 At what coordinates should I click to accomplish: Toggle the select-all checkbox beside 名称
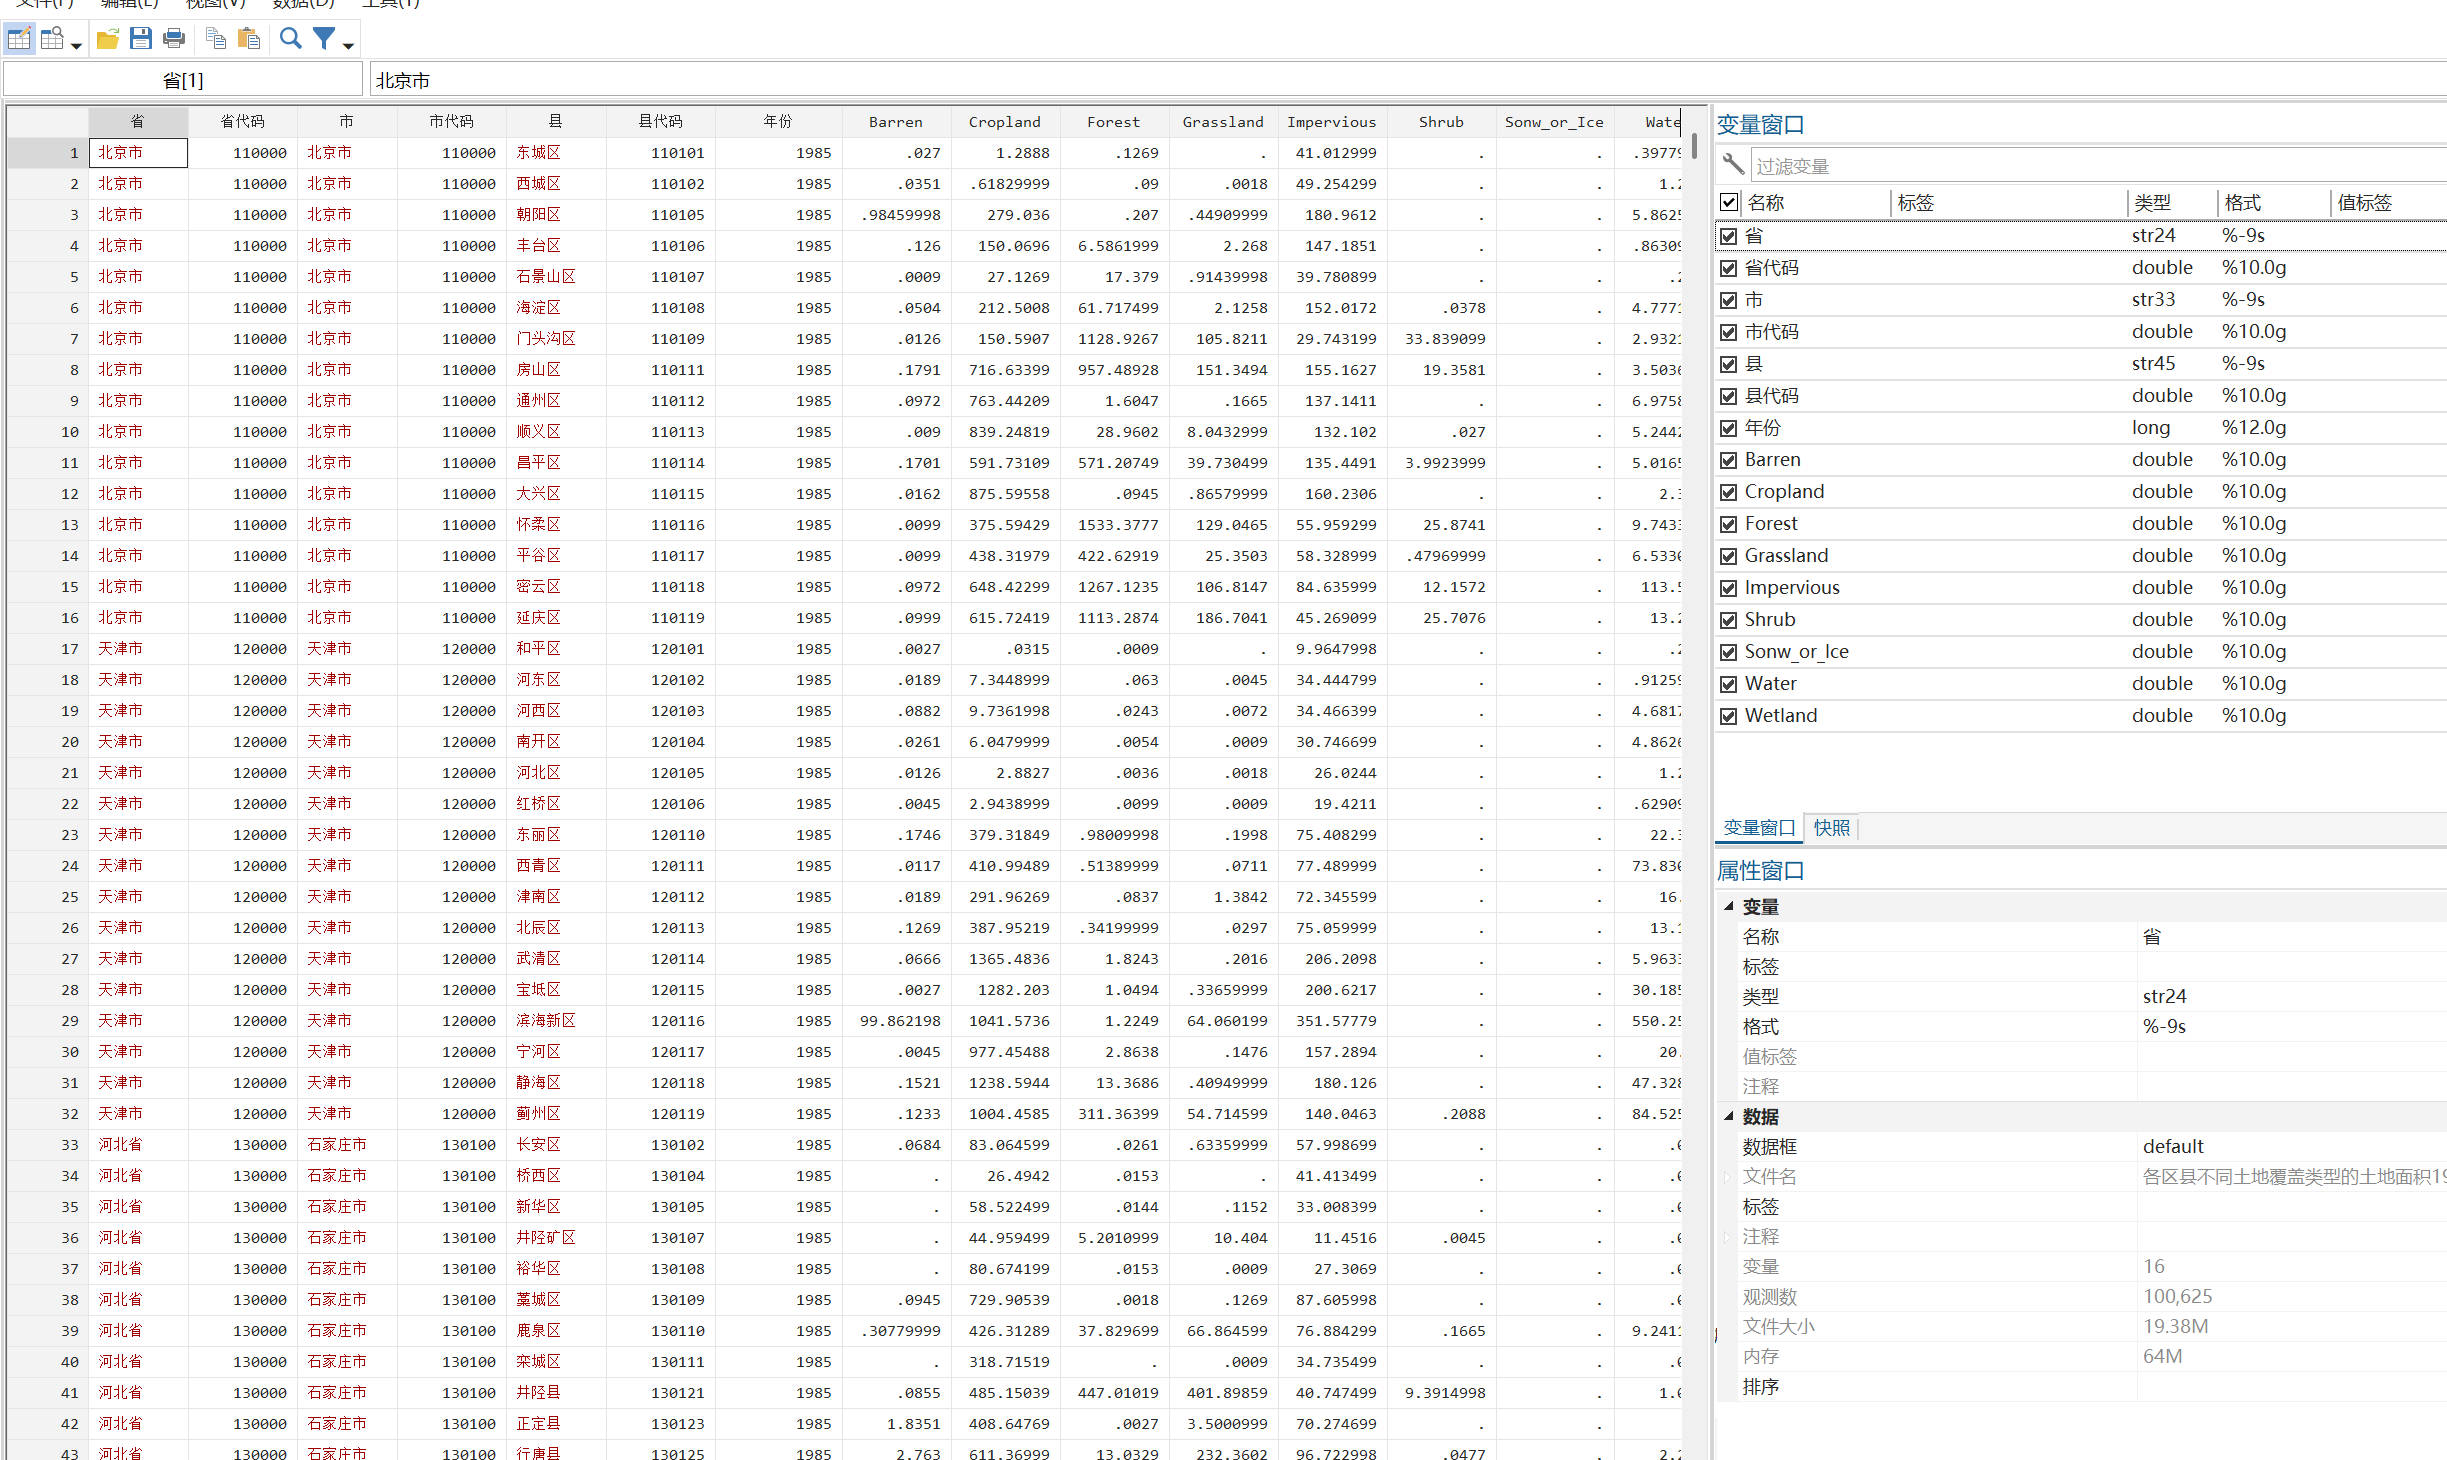(x=1728, y=202)
